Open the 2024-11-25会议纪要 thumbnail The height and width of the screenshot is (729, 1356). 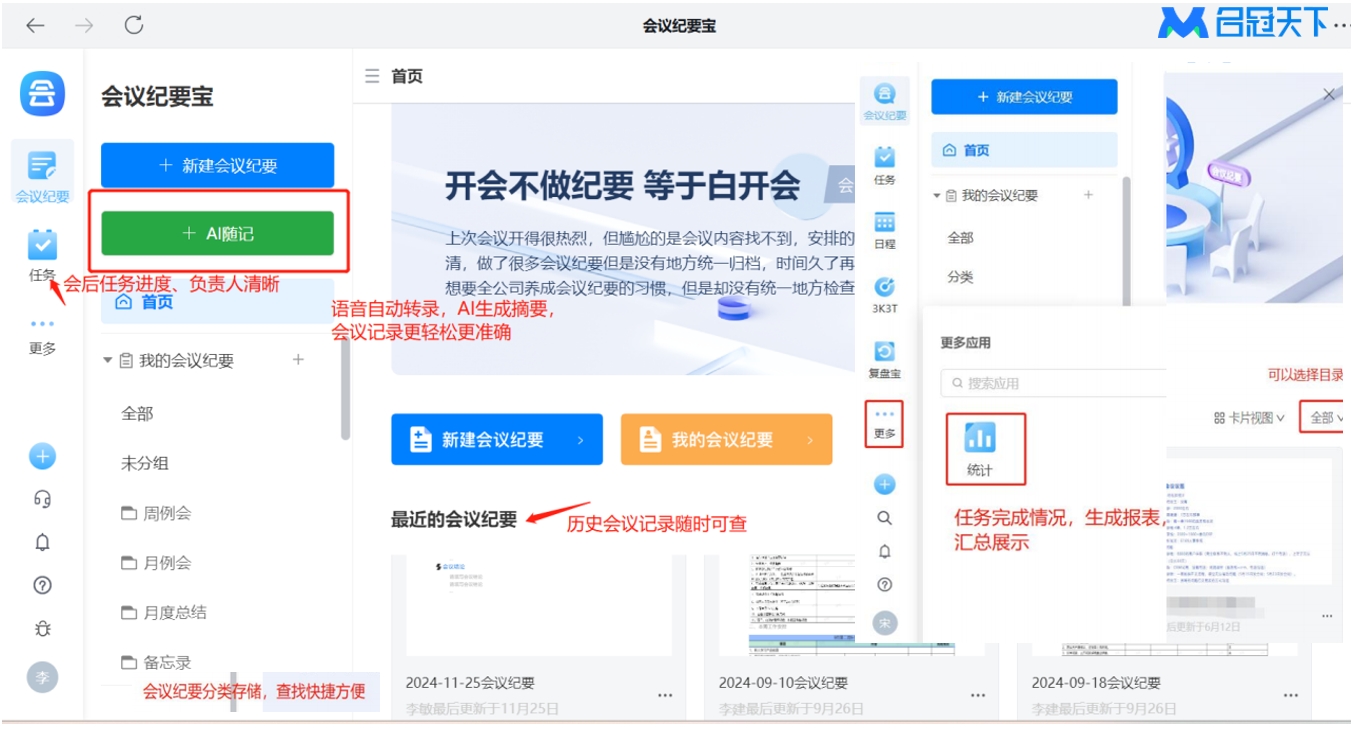pyautogui.click(x=539, y=606)
